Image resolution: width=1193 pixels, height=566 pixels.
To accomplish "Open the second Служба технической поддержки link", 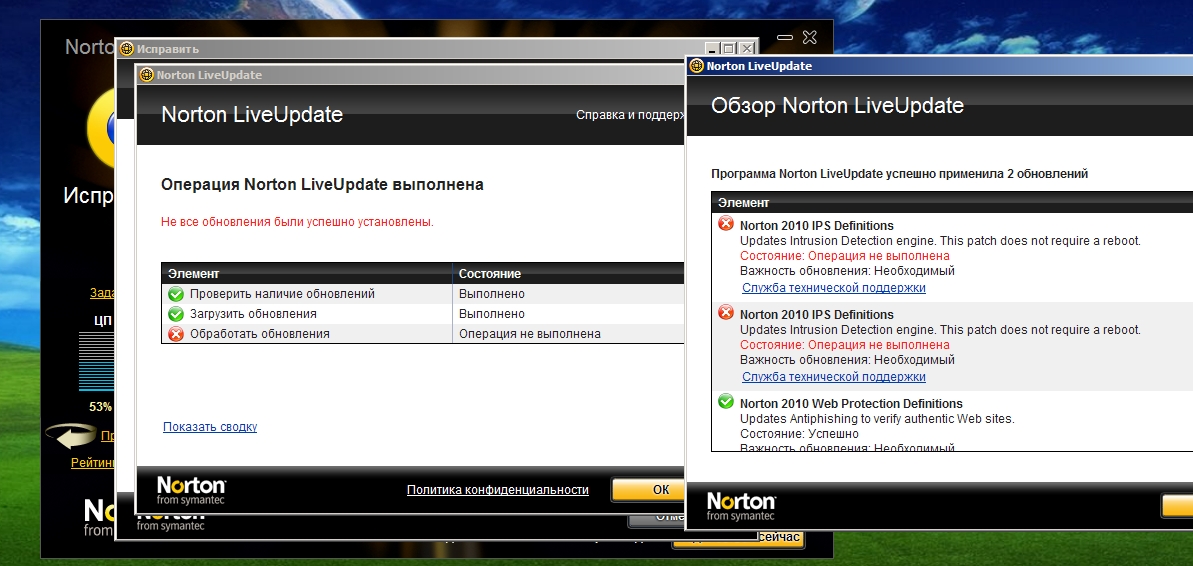I will pos(834,377).
